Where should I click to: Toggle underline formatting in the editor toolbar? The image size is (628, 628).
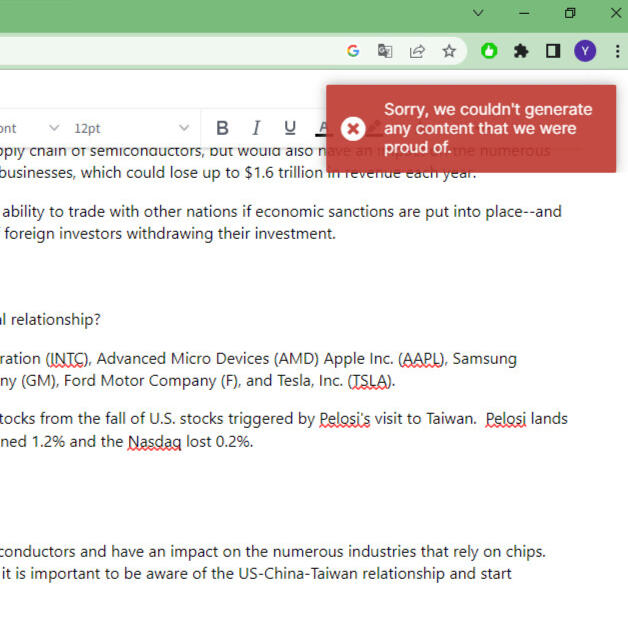coord(290,128)
